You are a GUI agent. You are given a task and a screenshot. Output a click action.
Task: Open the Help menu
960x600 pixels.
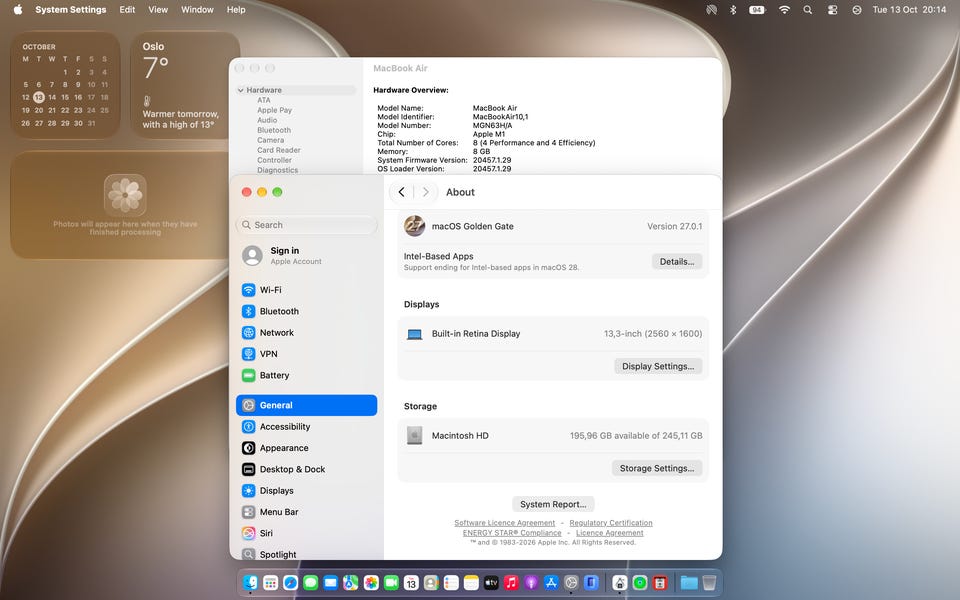[236, 10]
